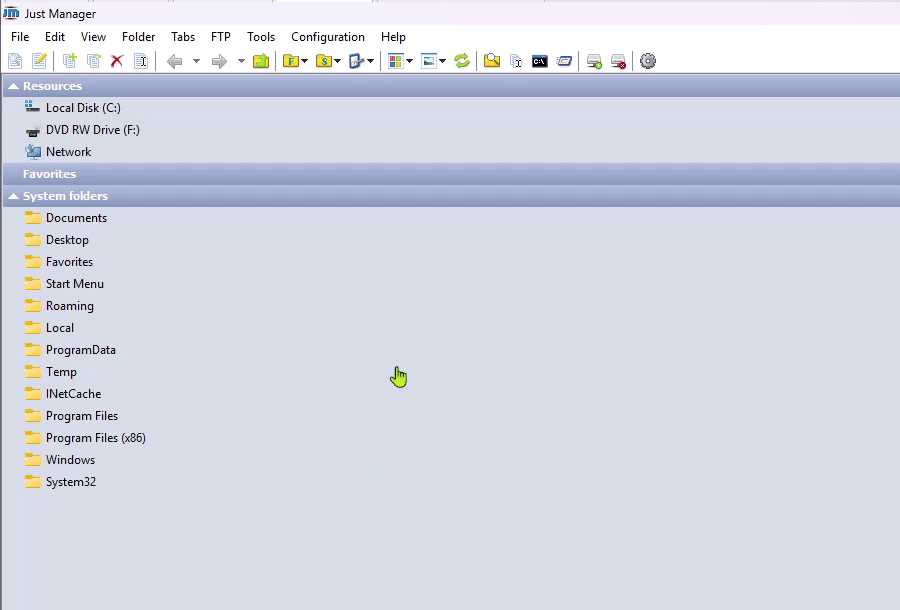Click the disconnect network drive icon
This screenshot has width=900, height=610.
(x=618, y=61)
